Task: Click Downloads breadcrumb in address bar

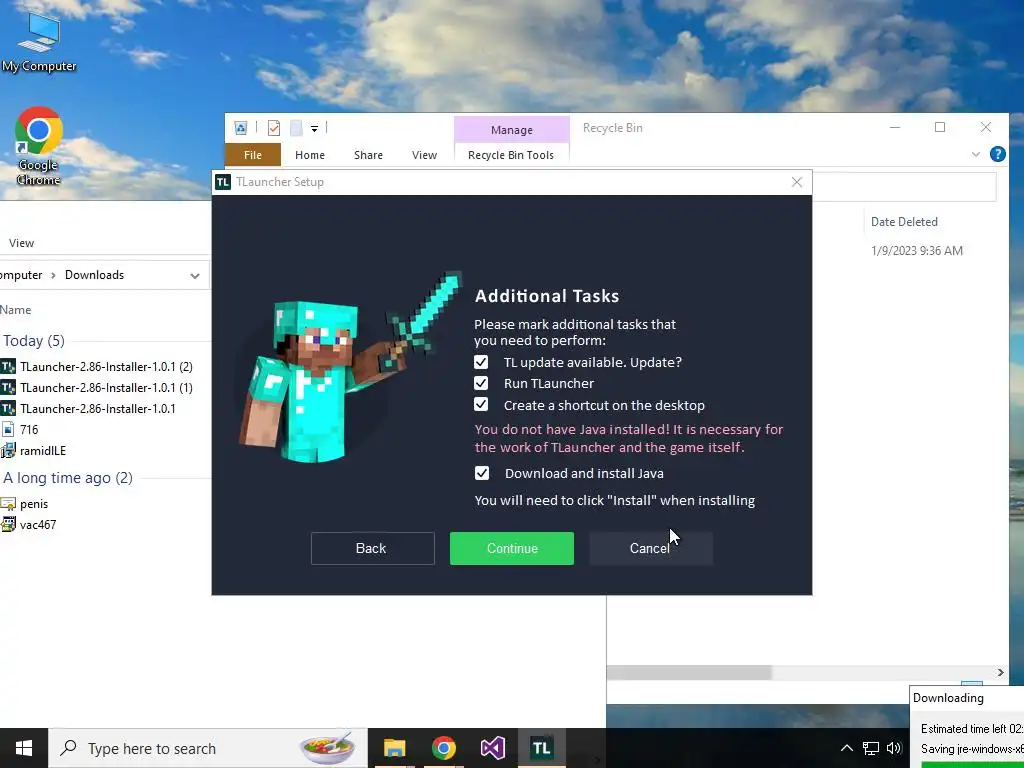Action: [94, 275]
